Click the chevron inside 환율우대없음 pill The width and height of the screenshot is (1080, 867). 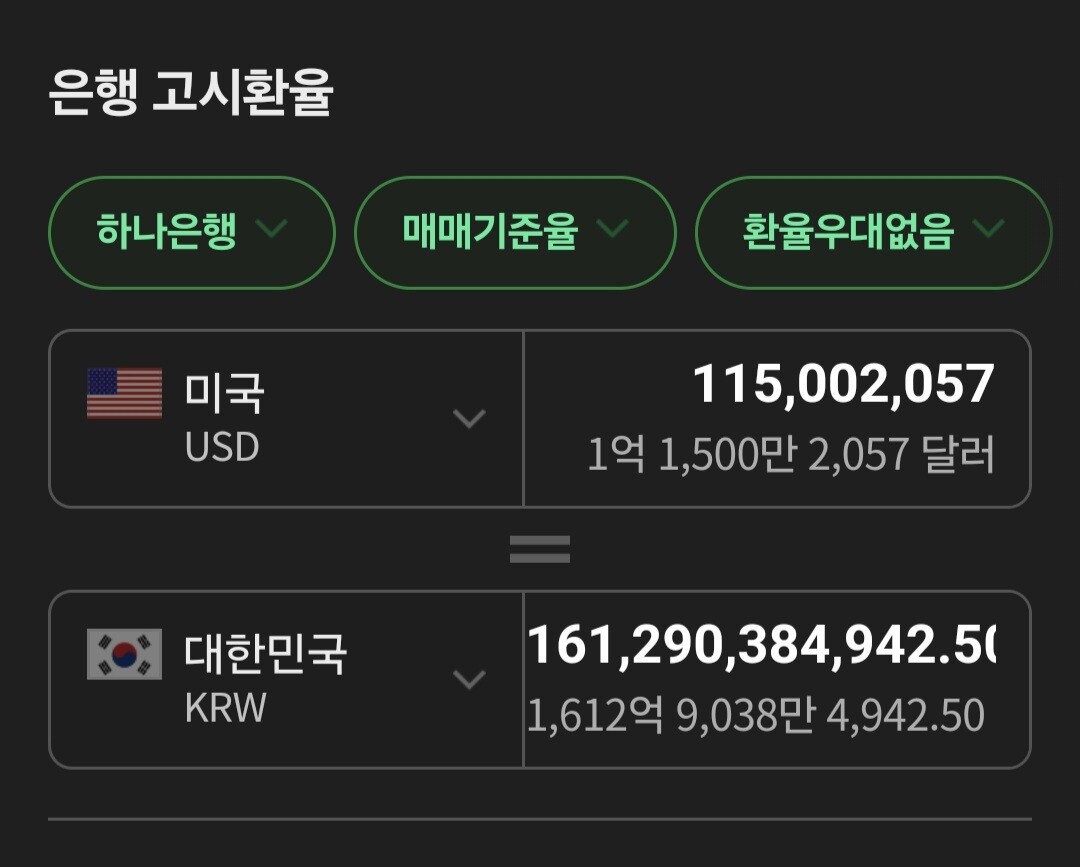988,230
